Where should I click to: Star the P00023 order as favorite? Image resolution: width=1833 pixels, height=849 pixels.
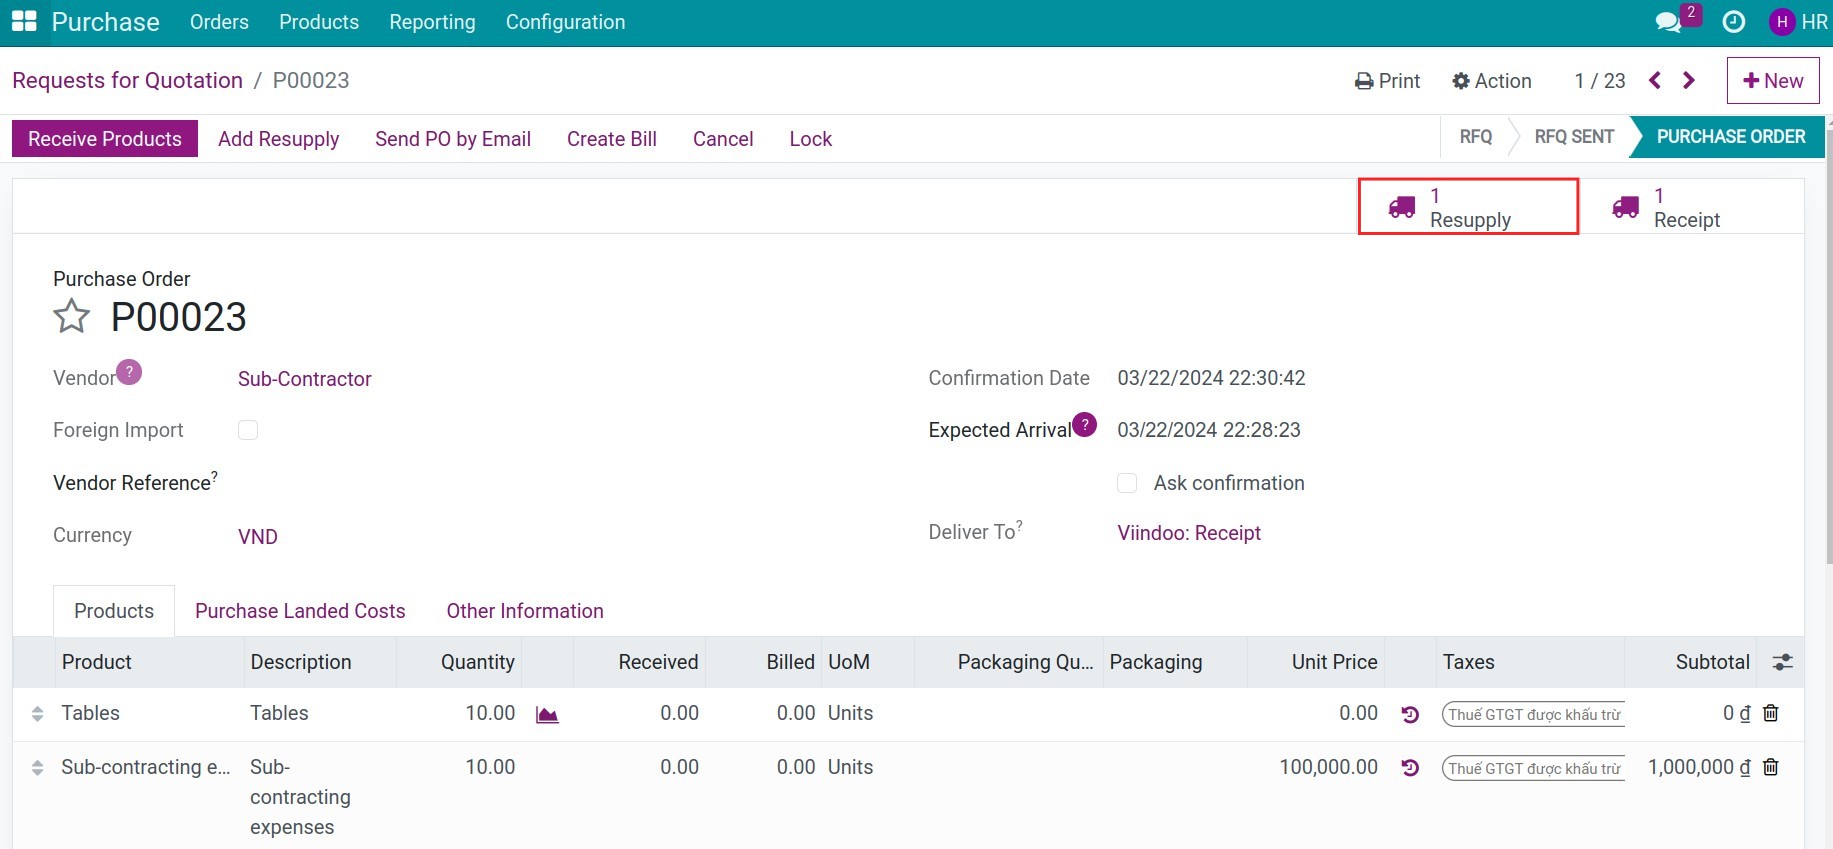72,317
